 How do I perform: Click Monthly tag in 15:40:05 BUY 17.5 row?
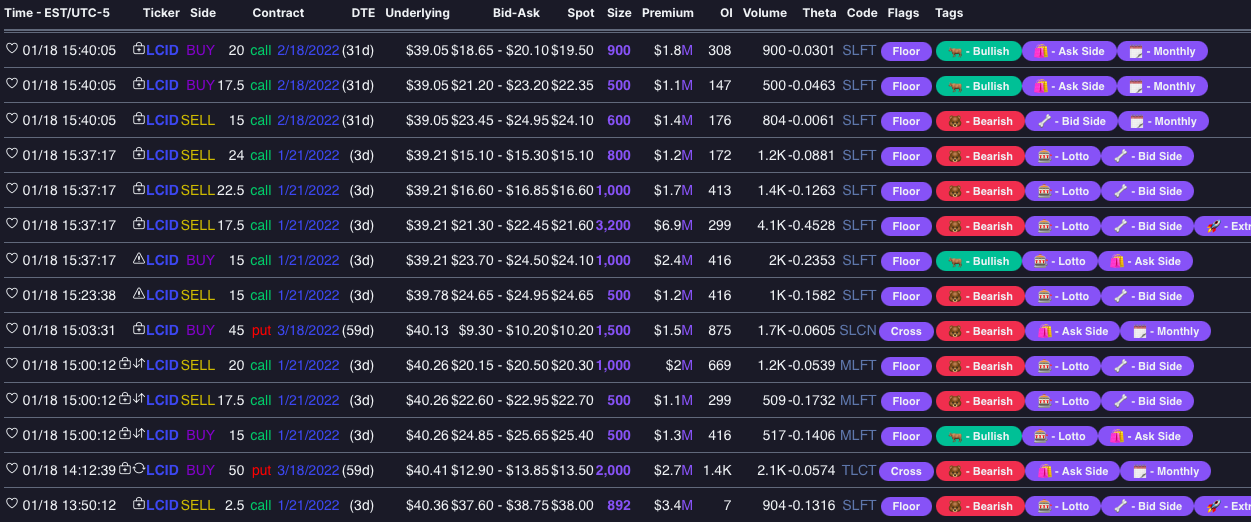tap(1162, 86)
